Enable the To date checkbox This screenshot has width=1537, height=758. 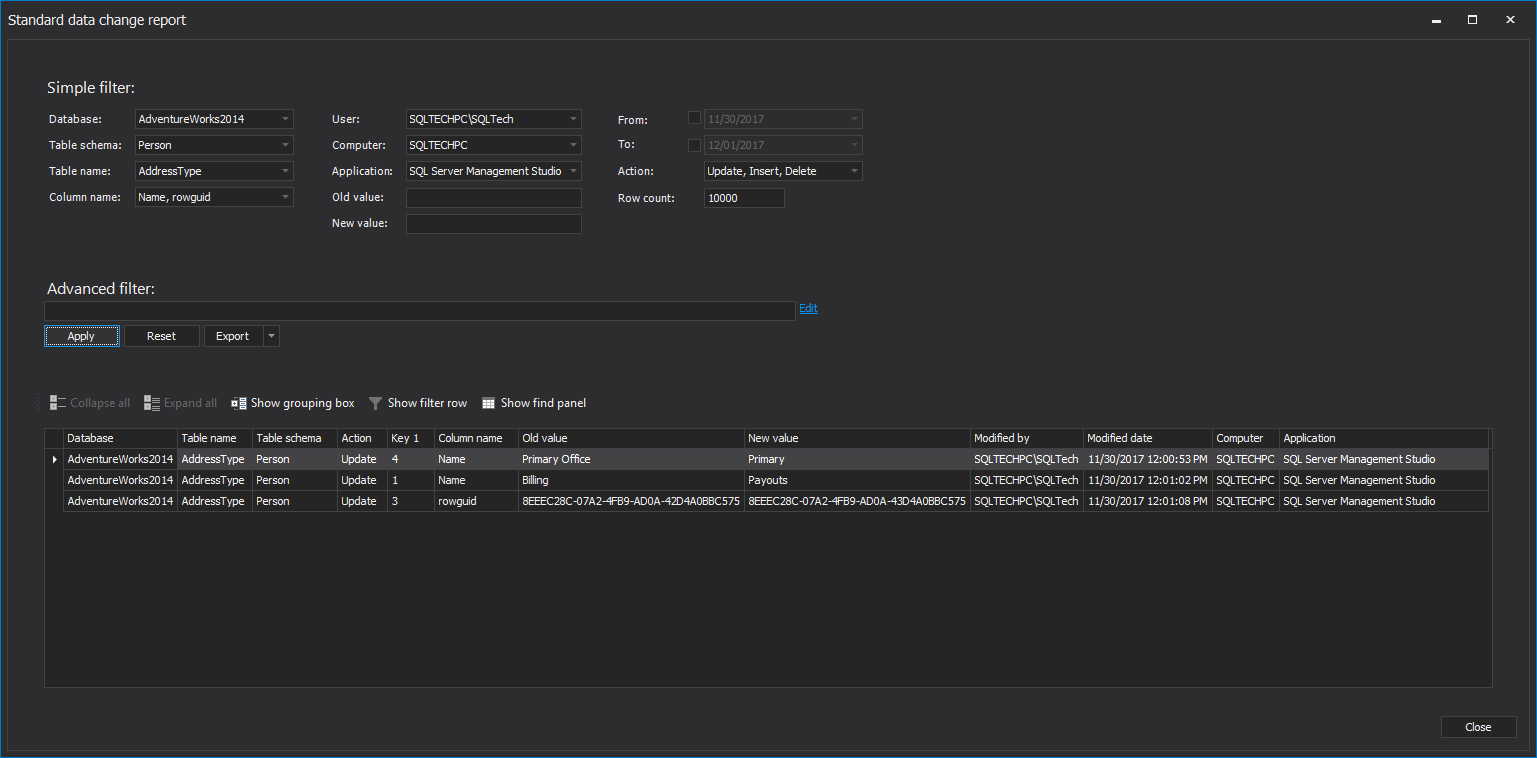(x=695, y=145)
